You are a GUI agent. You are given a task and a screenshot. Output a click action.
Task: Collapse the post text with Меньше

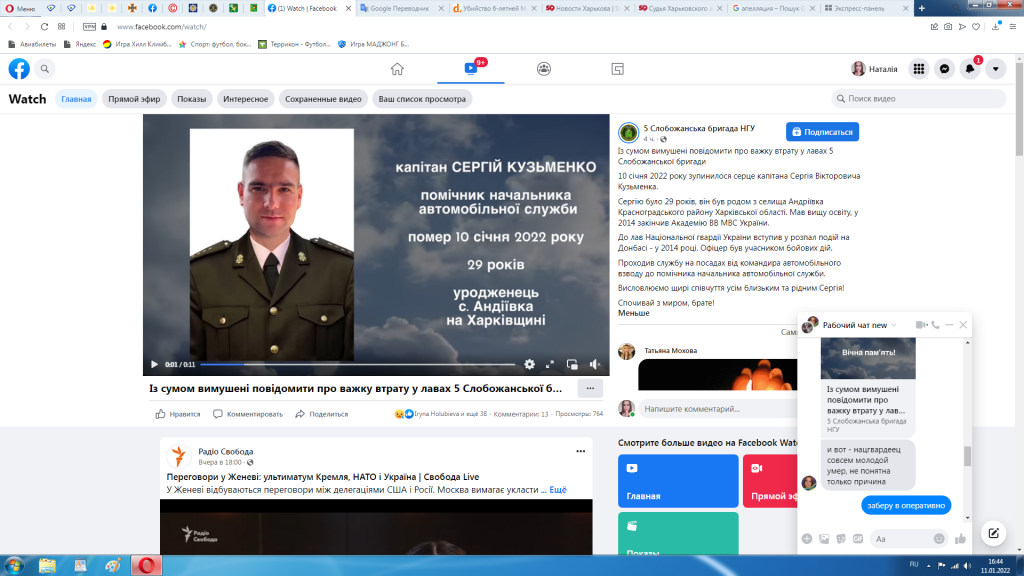(633, 313)
